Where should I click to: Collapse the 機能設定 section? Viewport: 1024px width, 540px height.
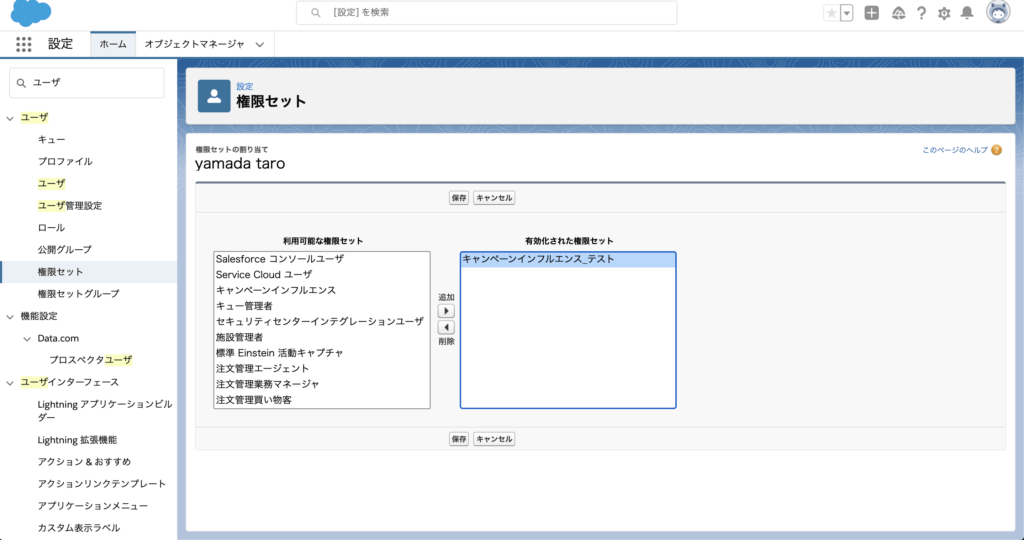(x=10, y=317)
